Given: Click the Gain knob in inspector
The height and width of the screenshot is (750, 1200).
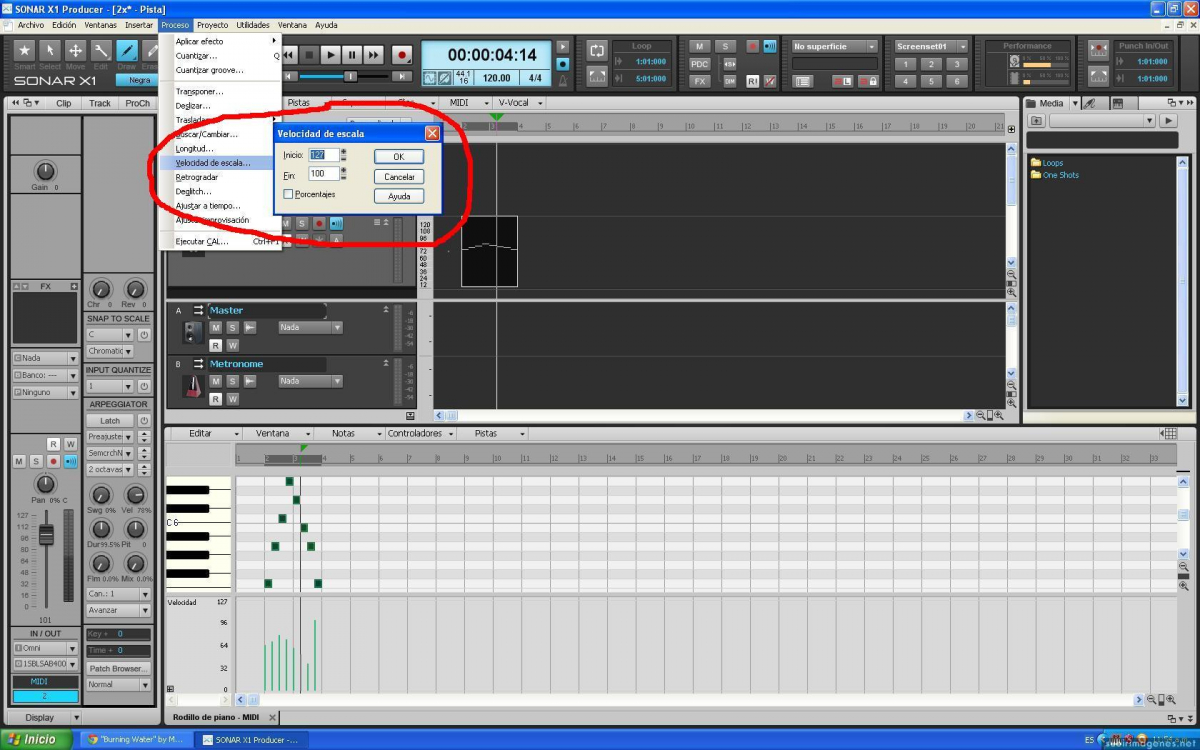Looking at the screenshot, I should tap(45, 171).
